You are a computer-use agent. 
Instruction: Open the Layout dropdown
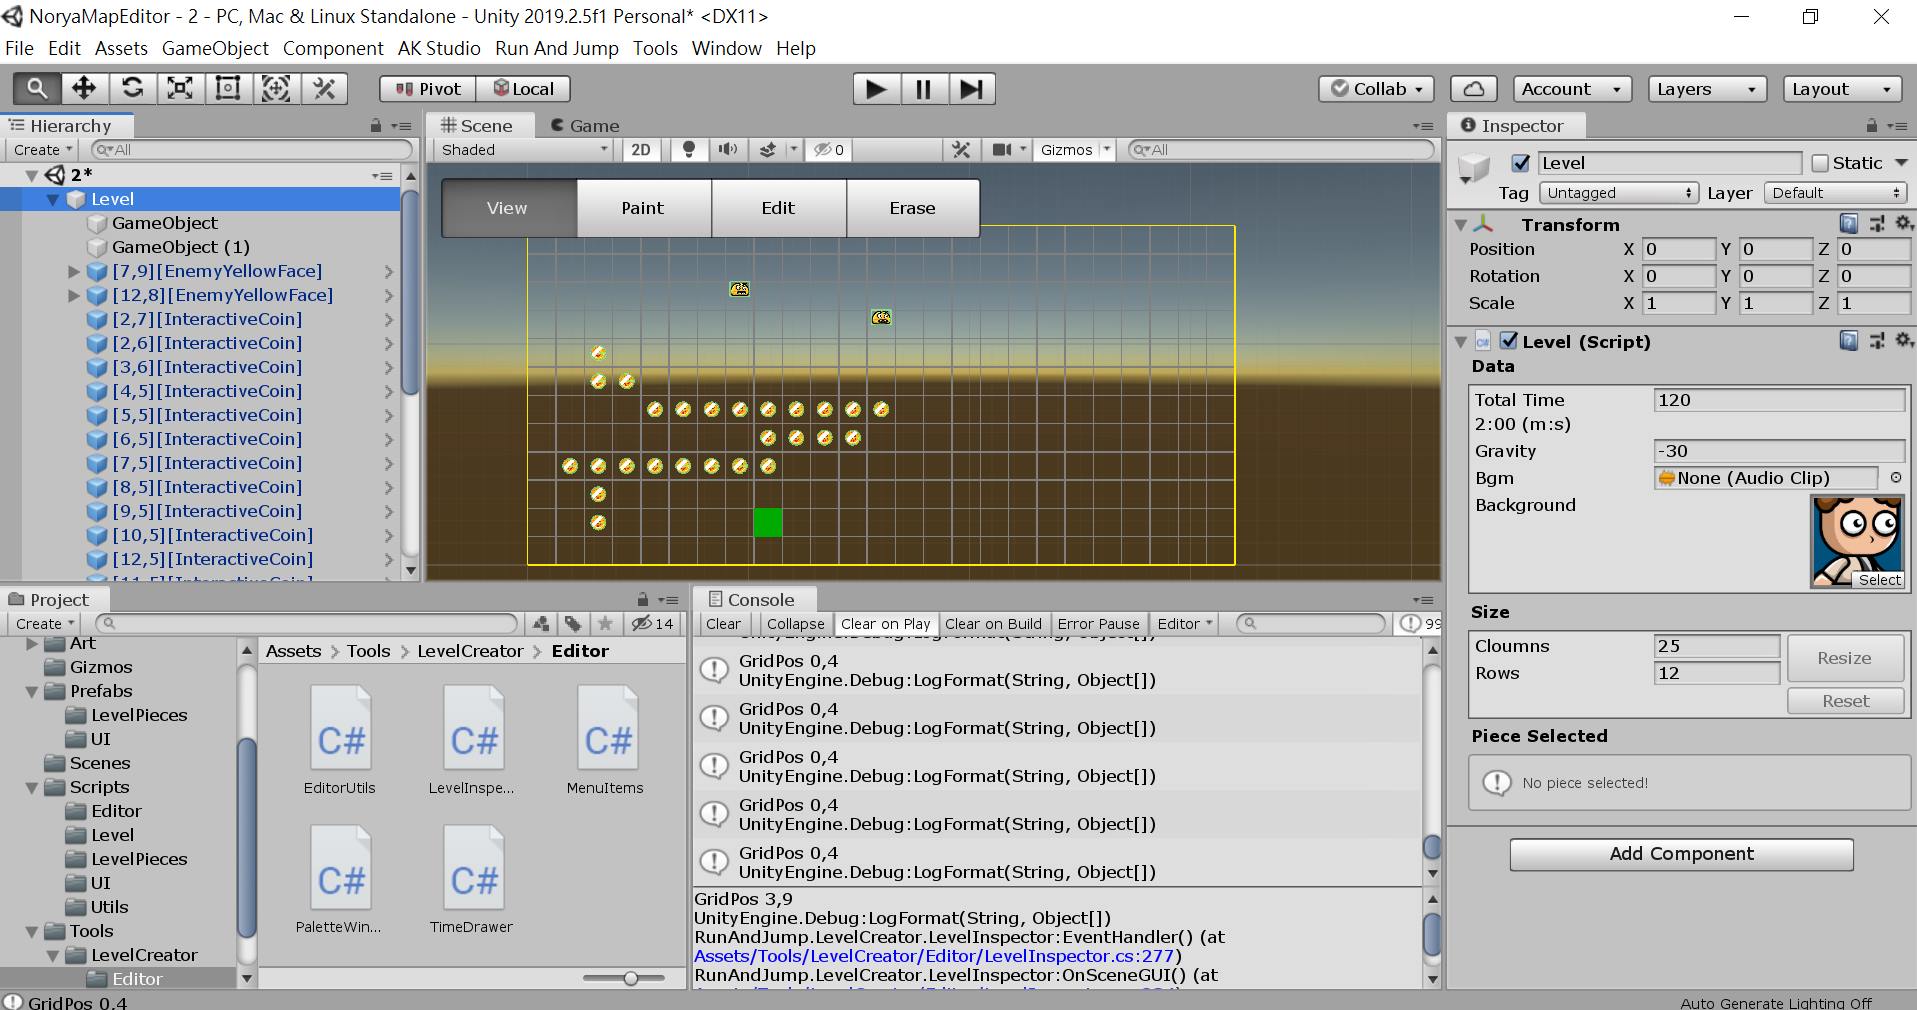tap(1840, 89)
